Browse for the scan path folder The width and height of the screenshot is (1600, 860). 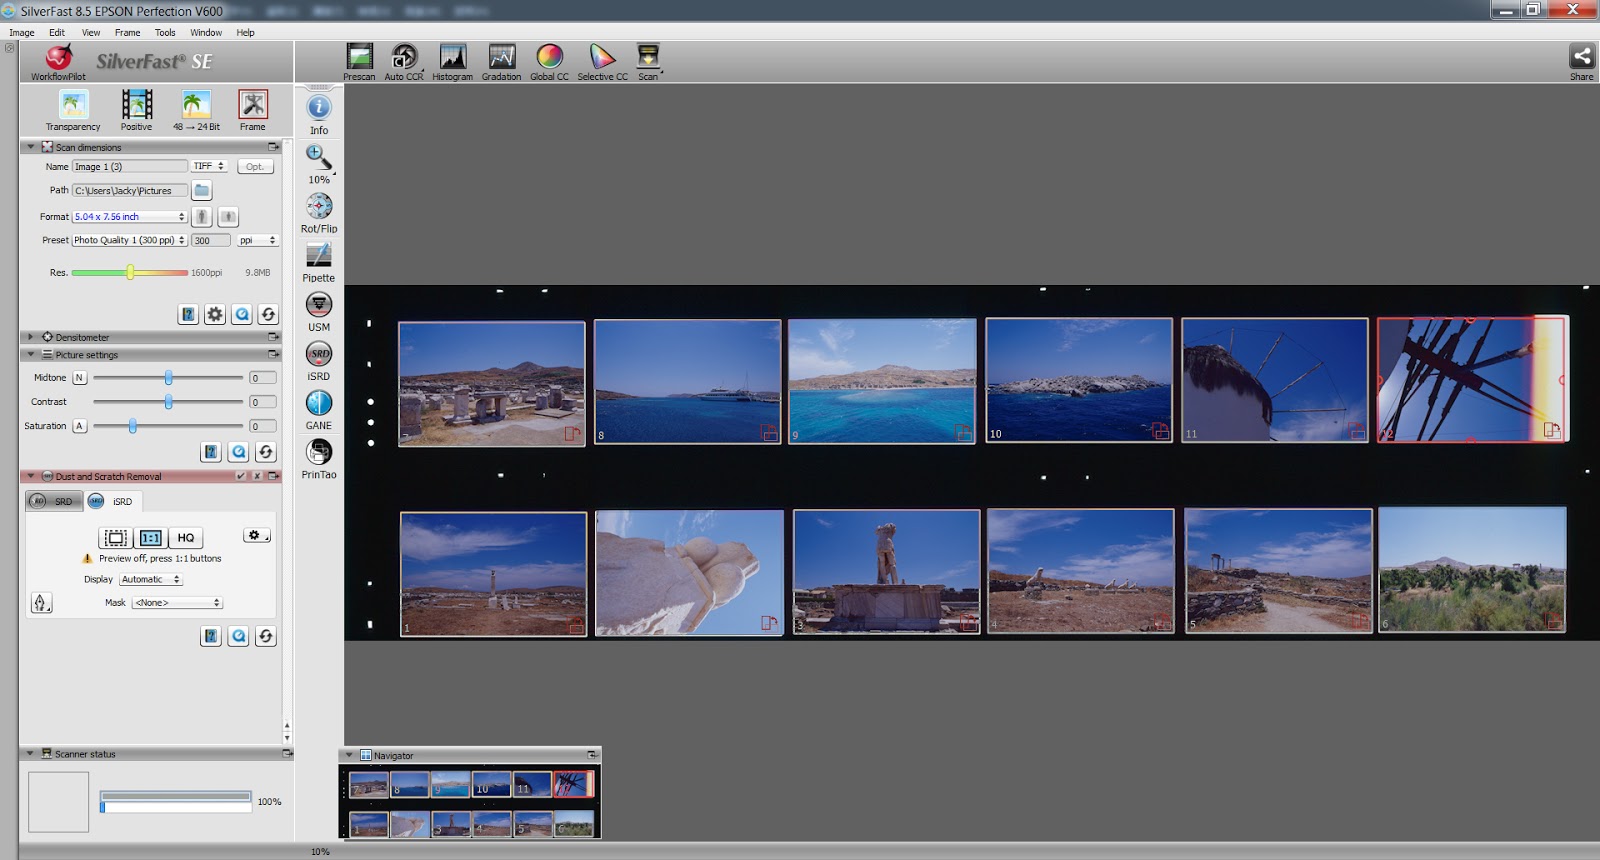(x=202, y=190)
